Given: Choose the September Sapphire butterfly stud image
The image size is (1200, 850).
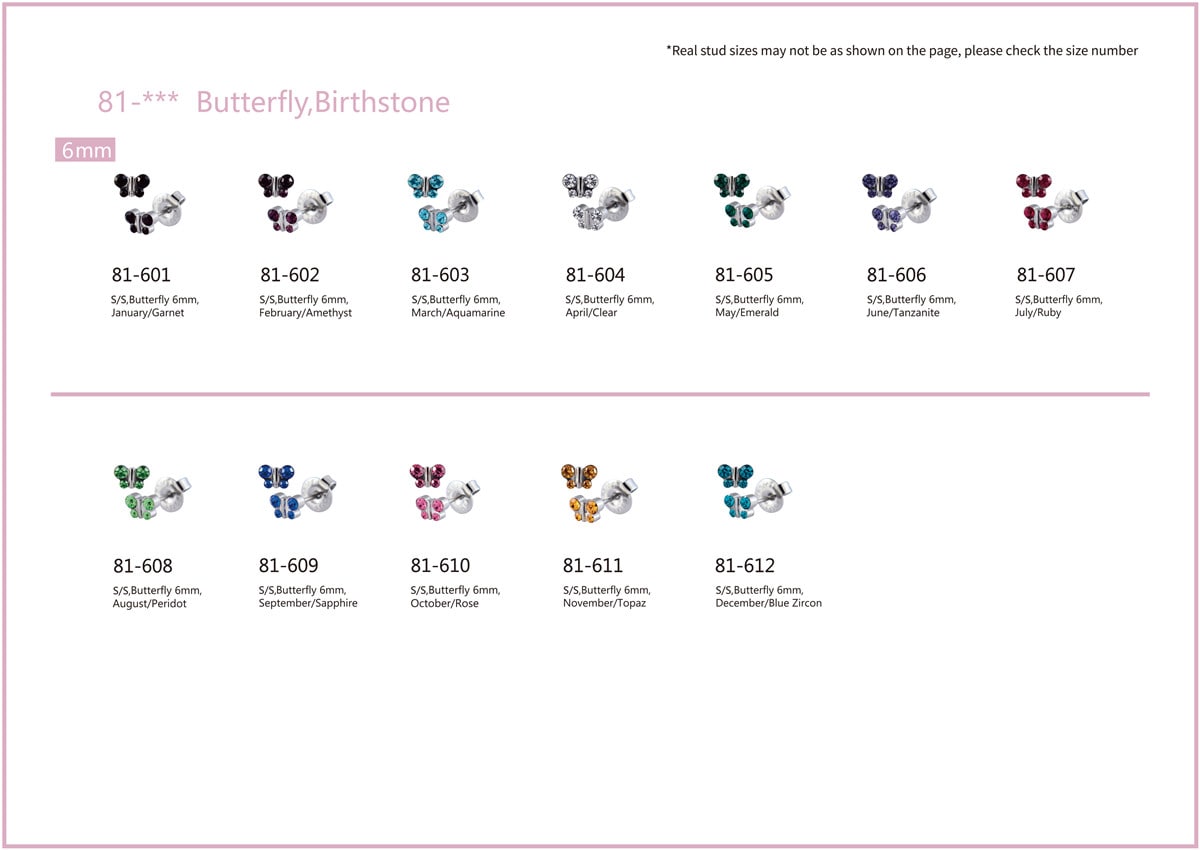Looking at the screenshot, I should [x=297, y=493].
